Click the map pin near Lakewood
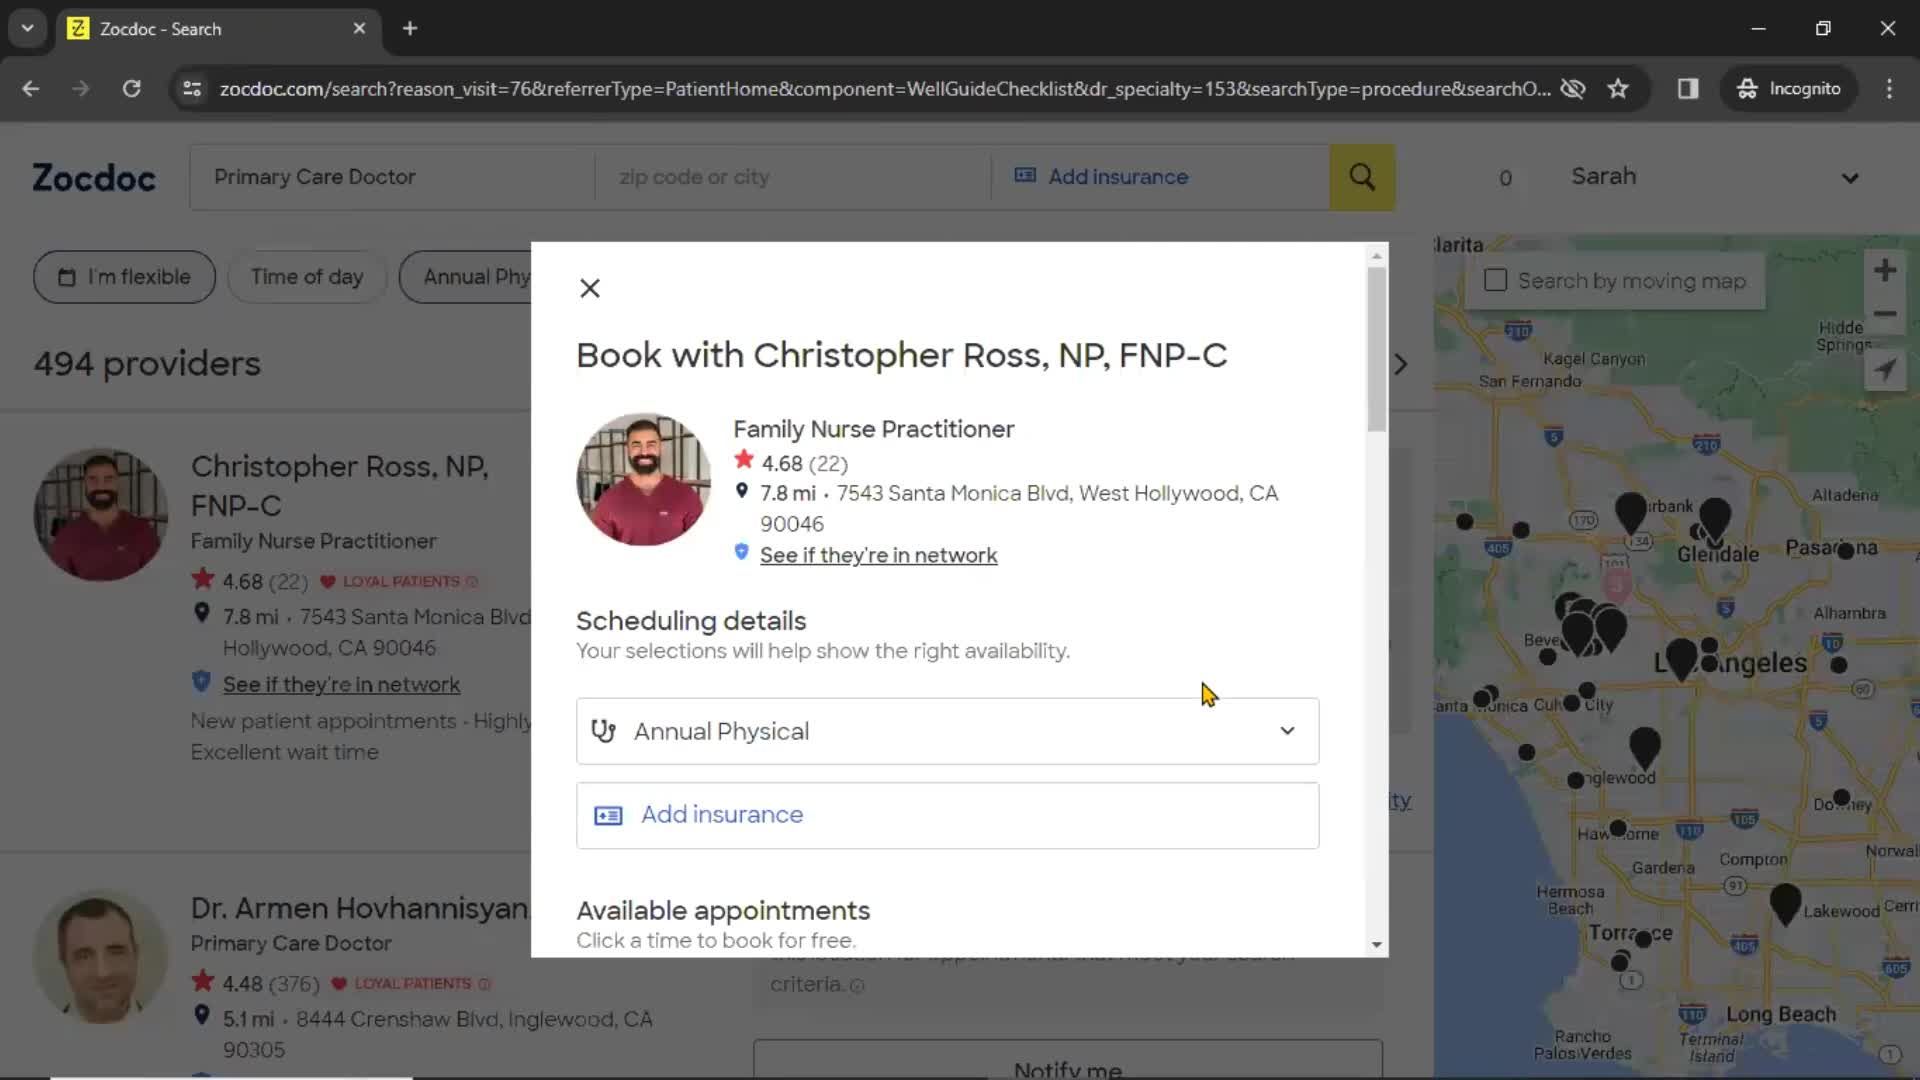The height and width of the screenshot is (1080, 1920). tap(1785, 903)
